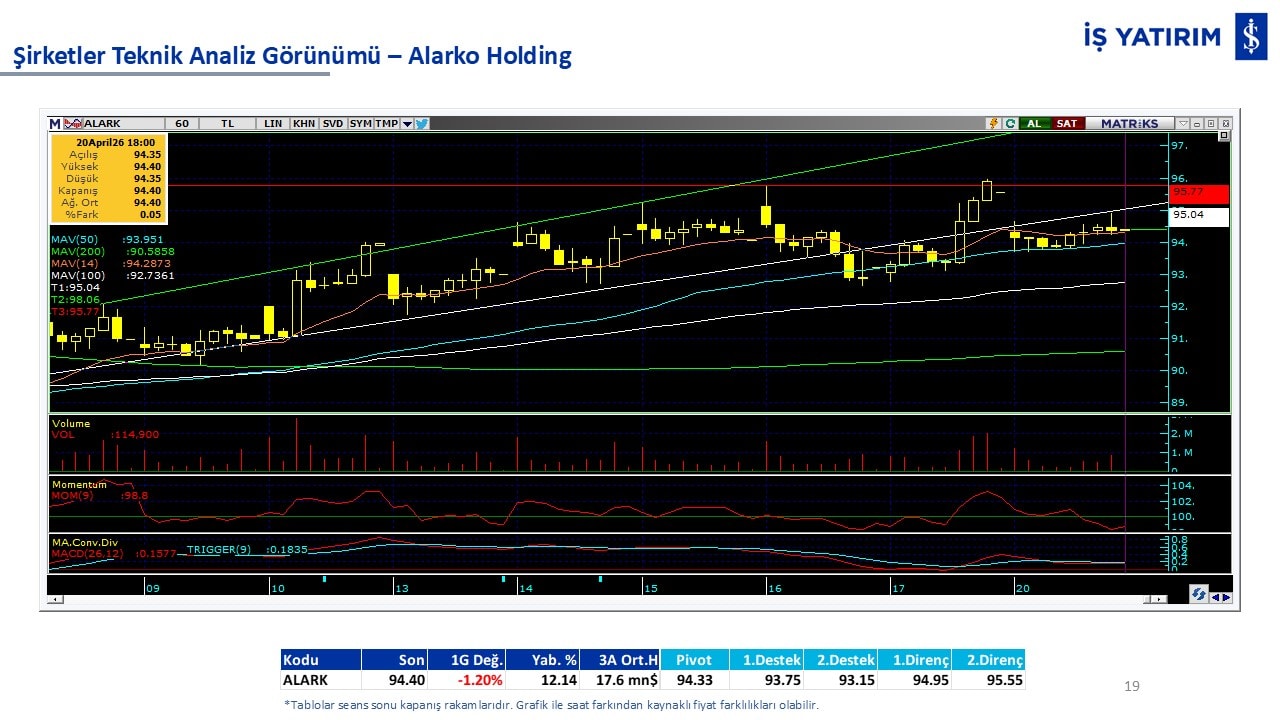This screenshot has height=720, width=1280.
Task: Click the Matriks M logo icon
Action: (x=55, y=124)
